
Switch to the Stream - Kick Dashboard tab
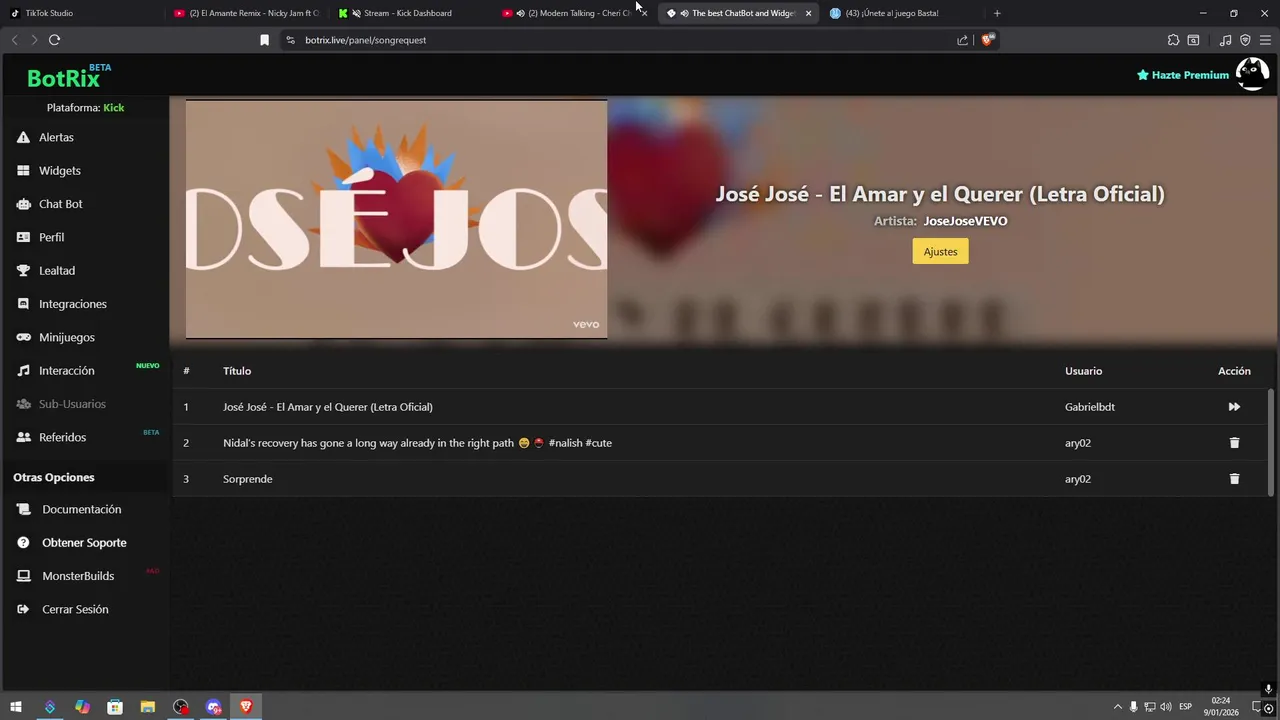(x=410, y=13)
